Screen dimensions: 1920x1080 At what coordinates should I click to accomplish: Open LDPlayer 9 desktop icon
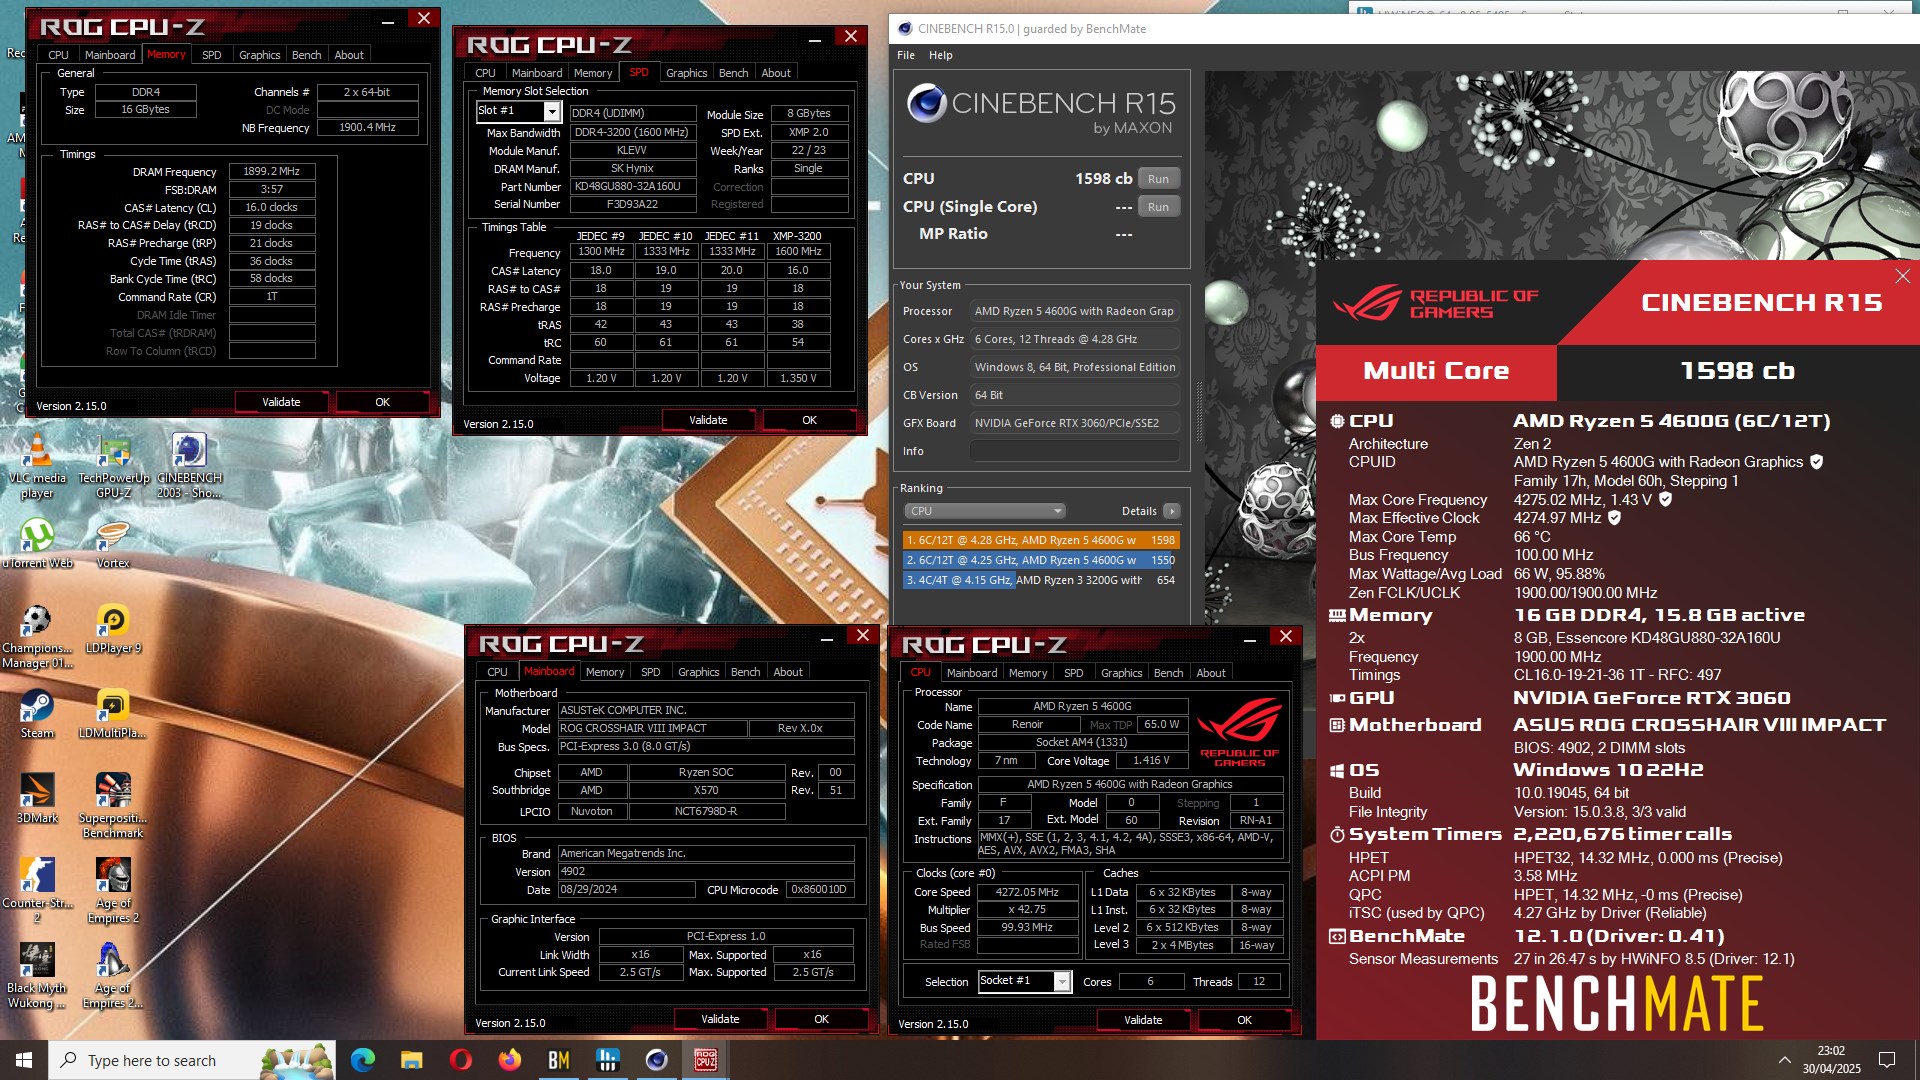coord(113,630)
